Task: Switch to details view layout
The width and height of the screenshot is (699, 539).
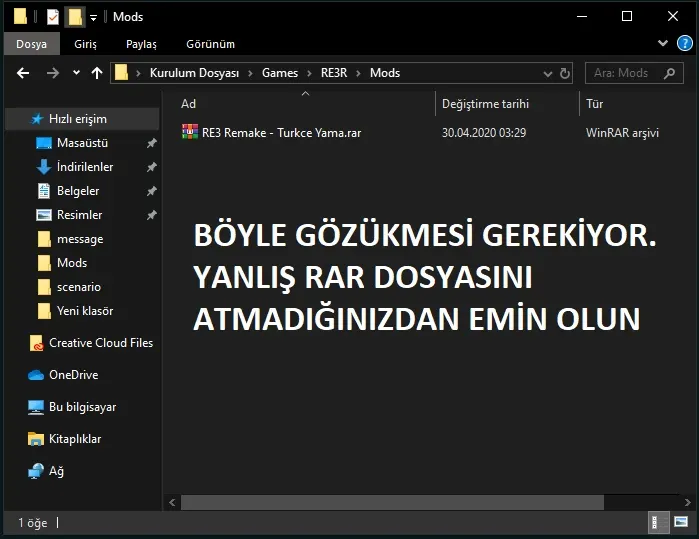Action: pyautogui.click(x=660, y=522)
